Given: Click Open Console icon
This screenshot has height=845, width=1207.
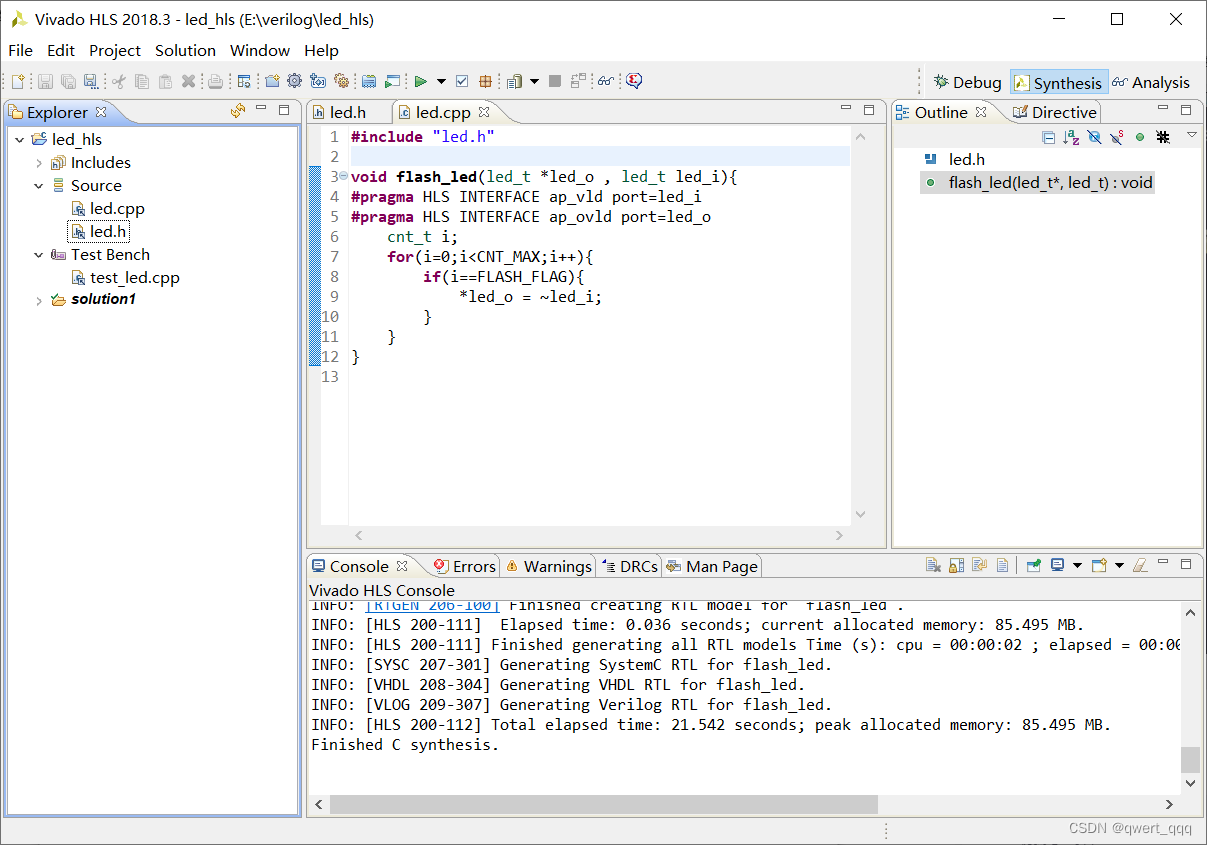Looking at the screenshot, I should pos(1099,566).
